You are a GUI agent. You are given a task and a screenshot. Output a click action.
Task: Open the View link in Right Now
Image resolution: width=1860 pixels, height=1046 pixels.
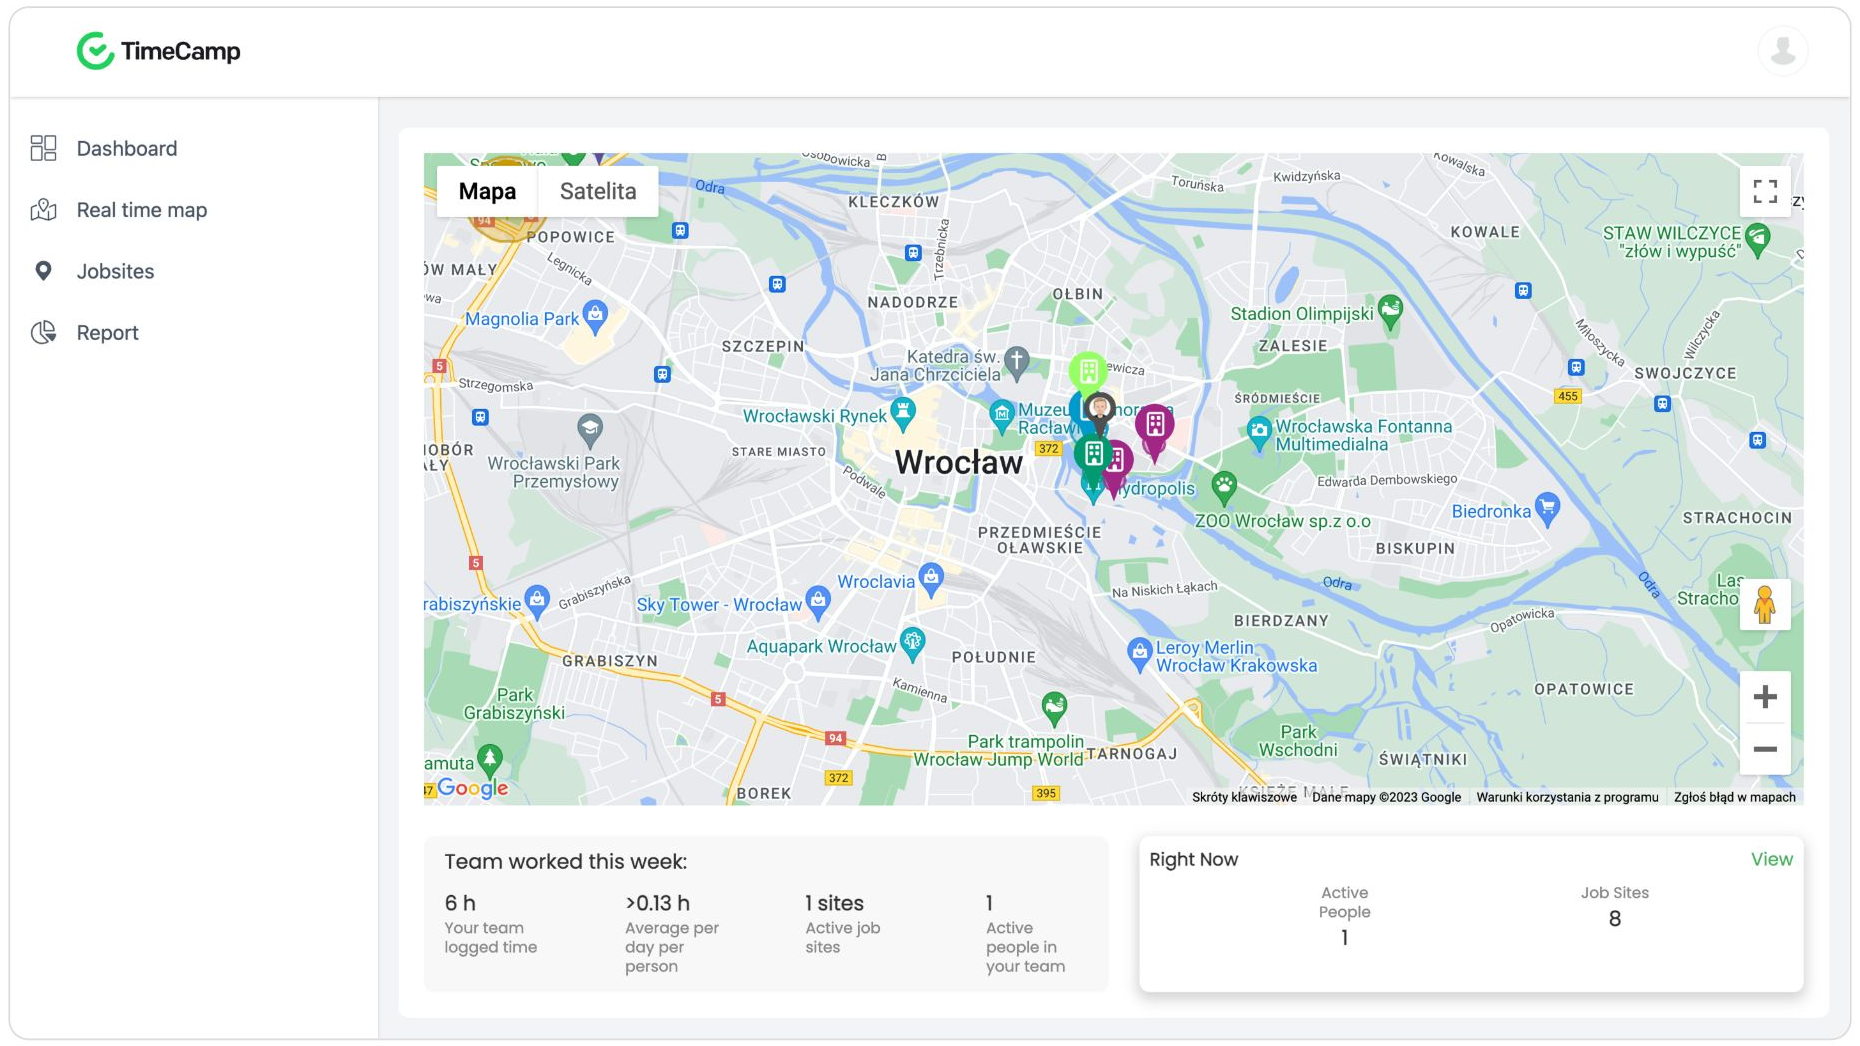[x=1771, y=859]
